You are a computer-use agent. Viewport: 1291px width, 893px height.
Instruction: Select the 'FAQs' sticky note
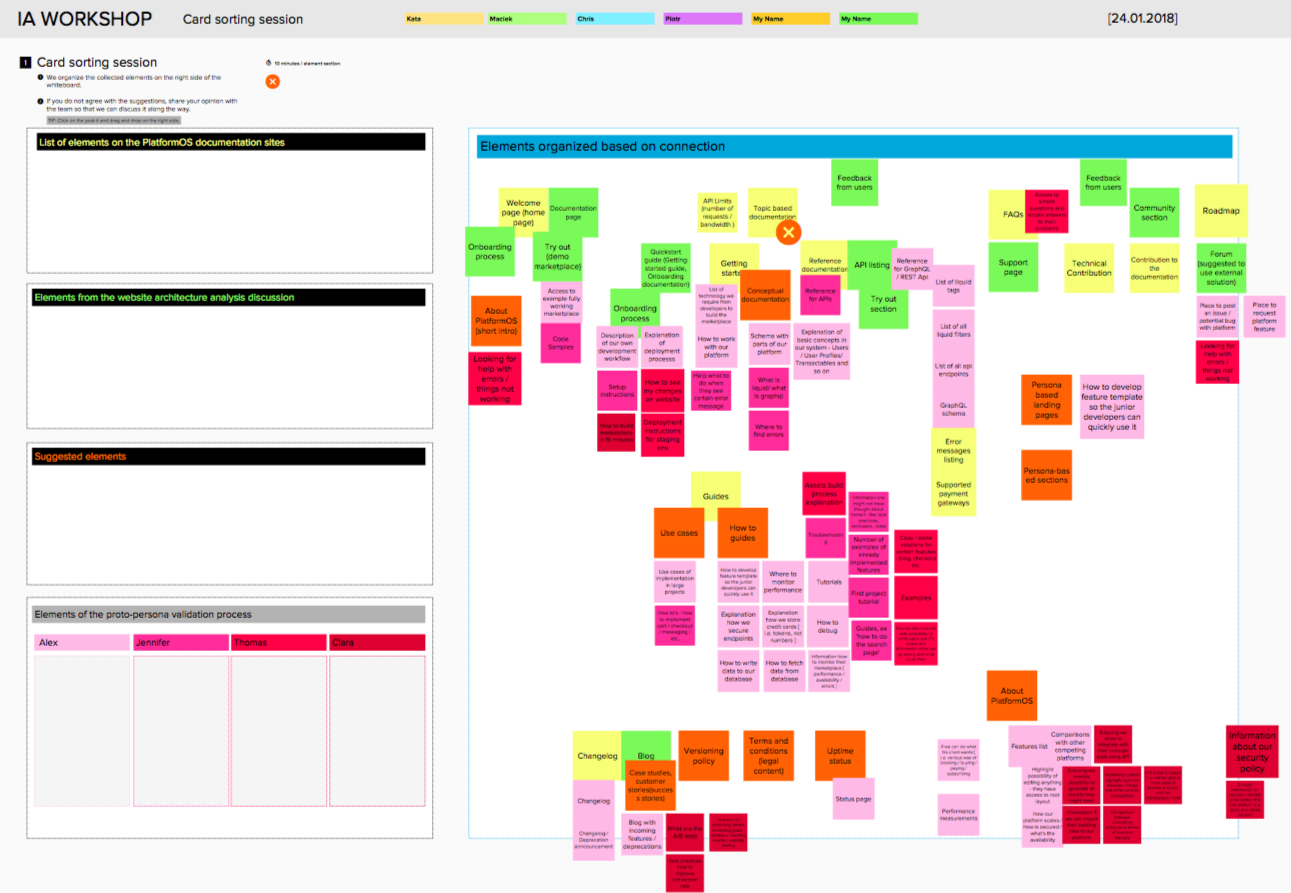point(1013,212)
